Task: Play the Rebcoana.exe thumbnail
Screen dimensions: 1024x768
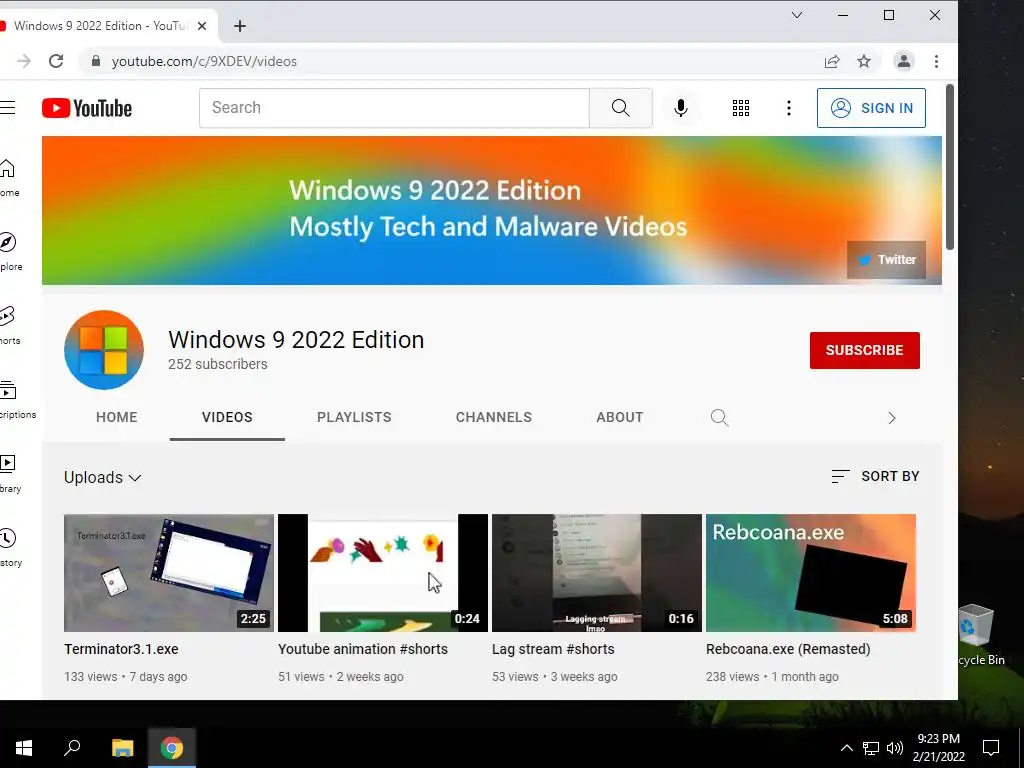Action: 811,573
